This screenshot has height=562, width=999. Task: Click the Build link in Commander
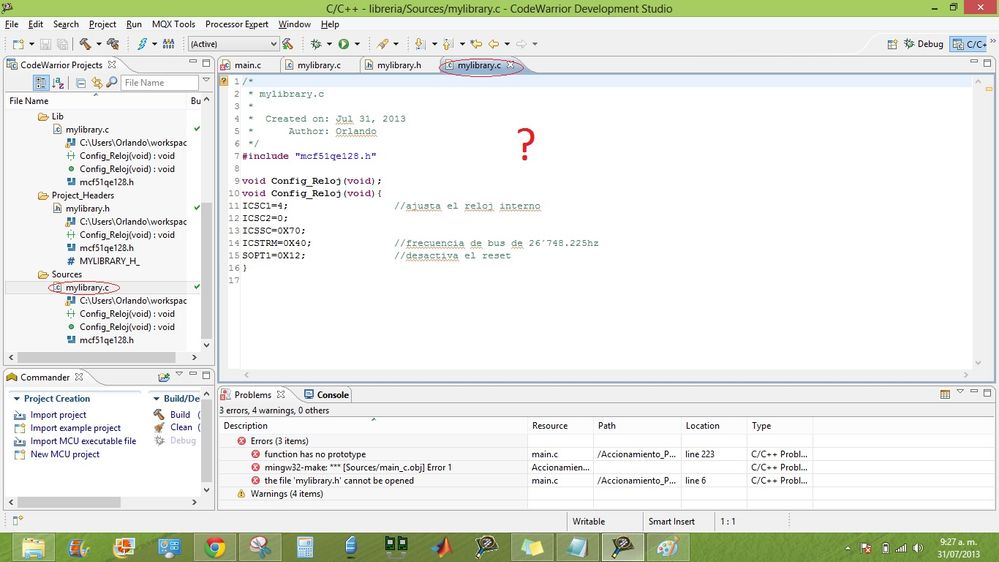(x=180, y=415)
